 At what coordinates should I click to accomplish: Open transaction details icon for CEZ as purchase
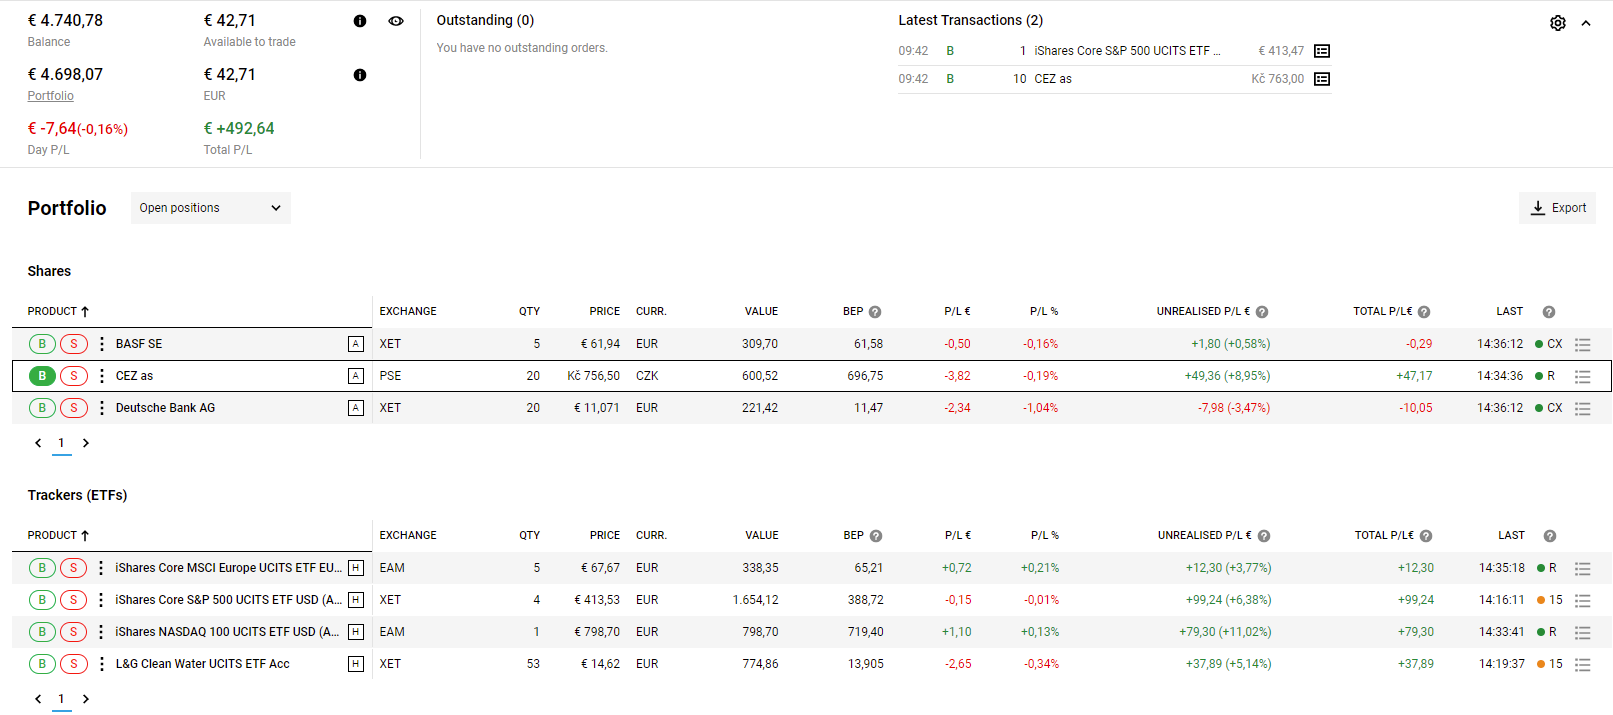click(x=1321, y=79)
